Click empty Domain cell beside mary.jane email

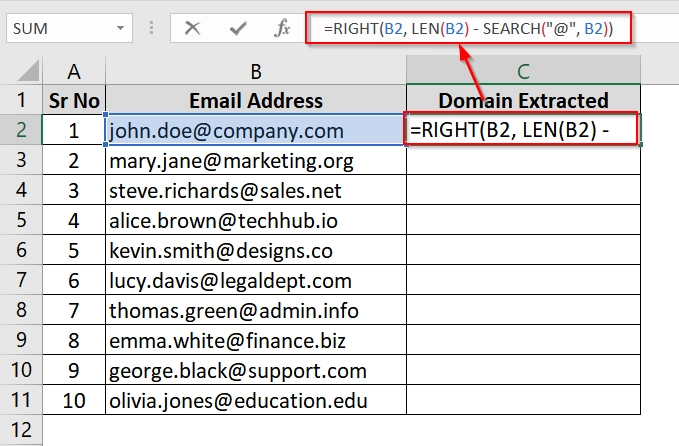click(523, 160)
